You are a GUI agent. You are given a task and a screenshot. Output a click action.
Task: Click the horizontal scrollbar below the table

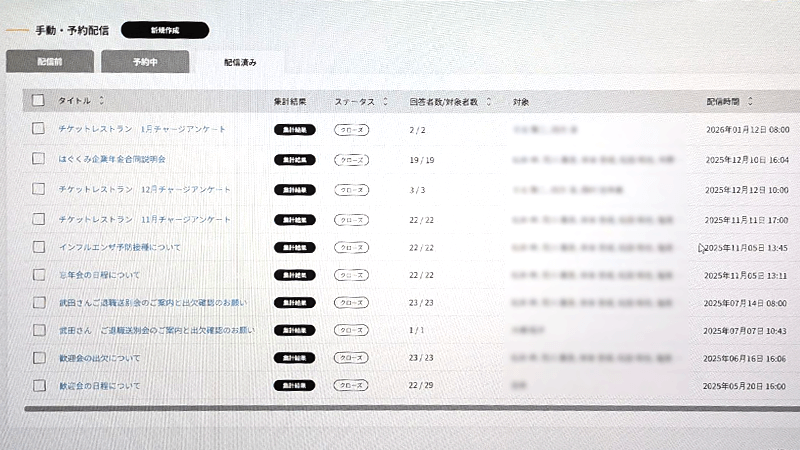(x=400, y=408)
